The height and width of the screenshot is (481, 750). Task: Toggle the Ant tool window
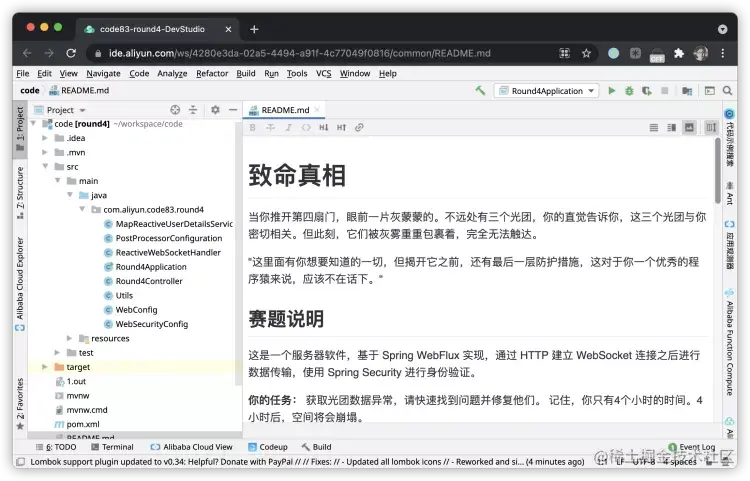729,193
